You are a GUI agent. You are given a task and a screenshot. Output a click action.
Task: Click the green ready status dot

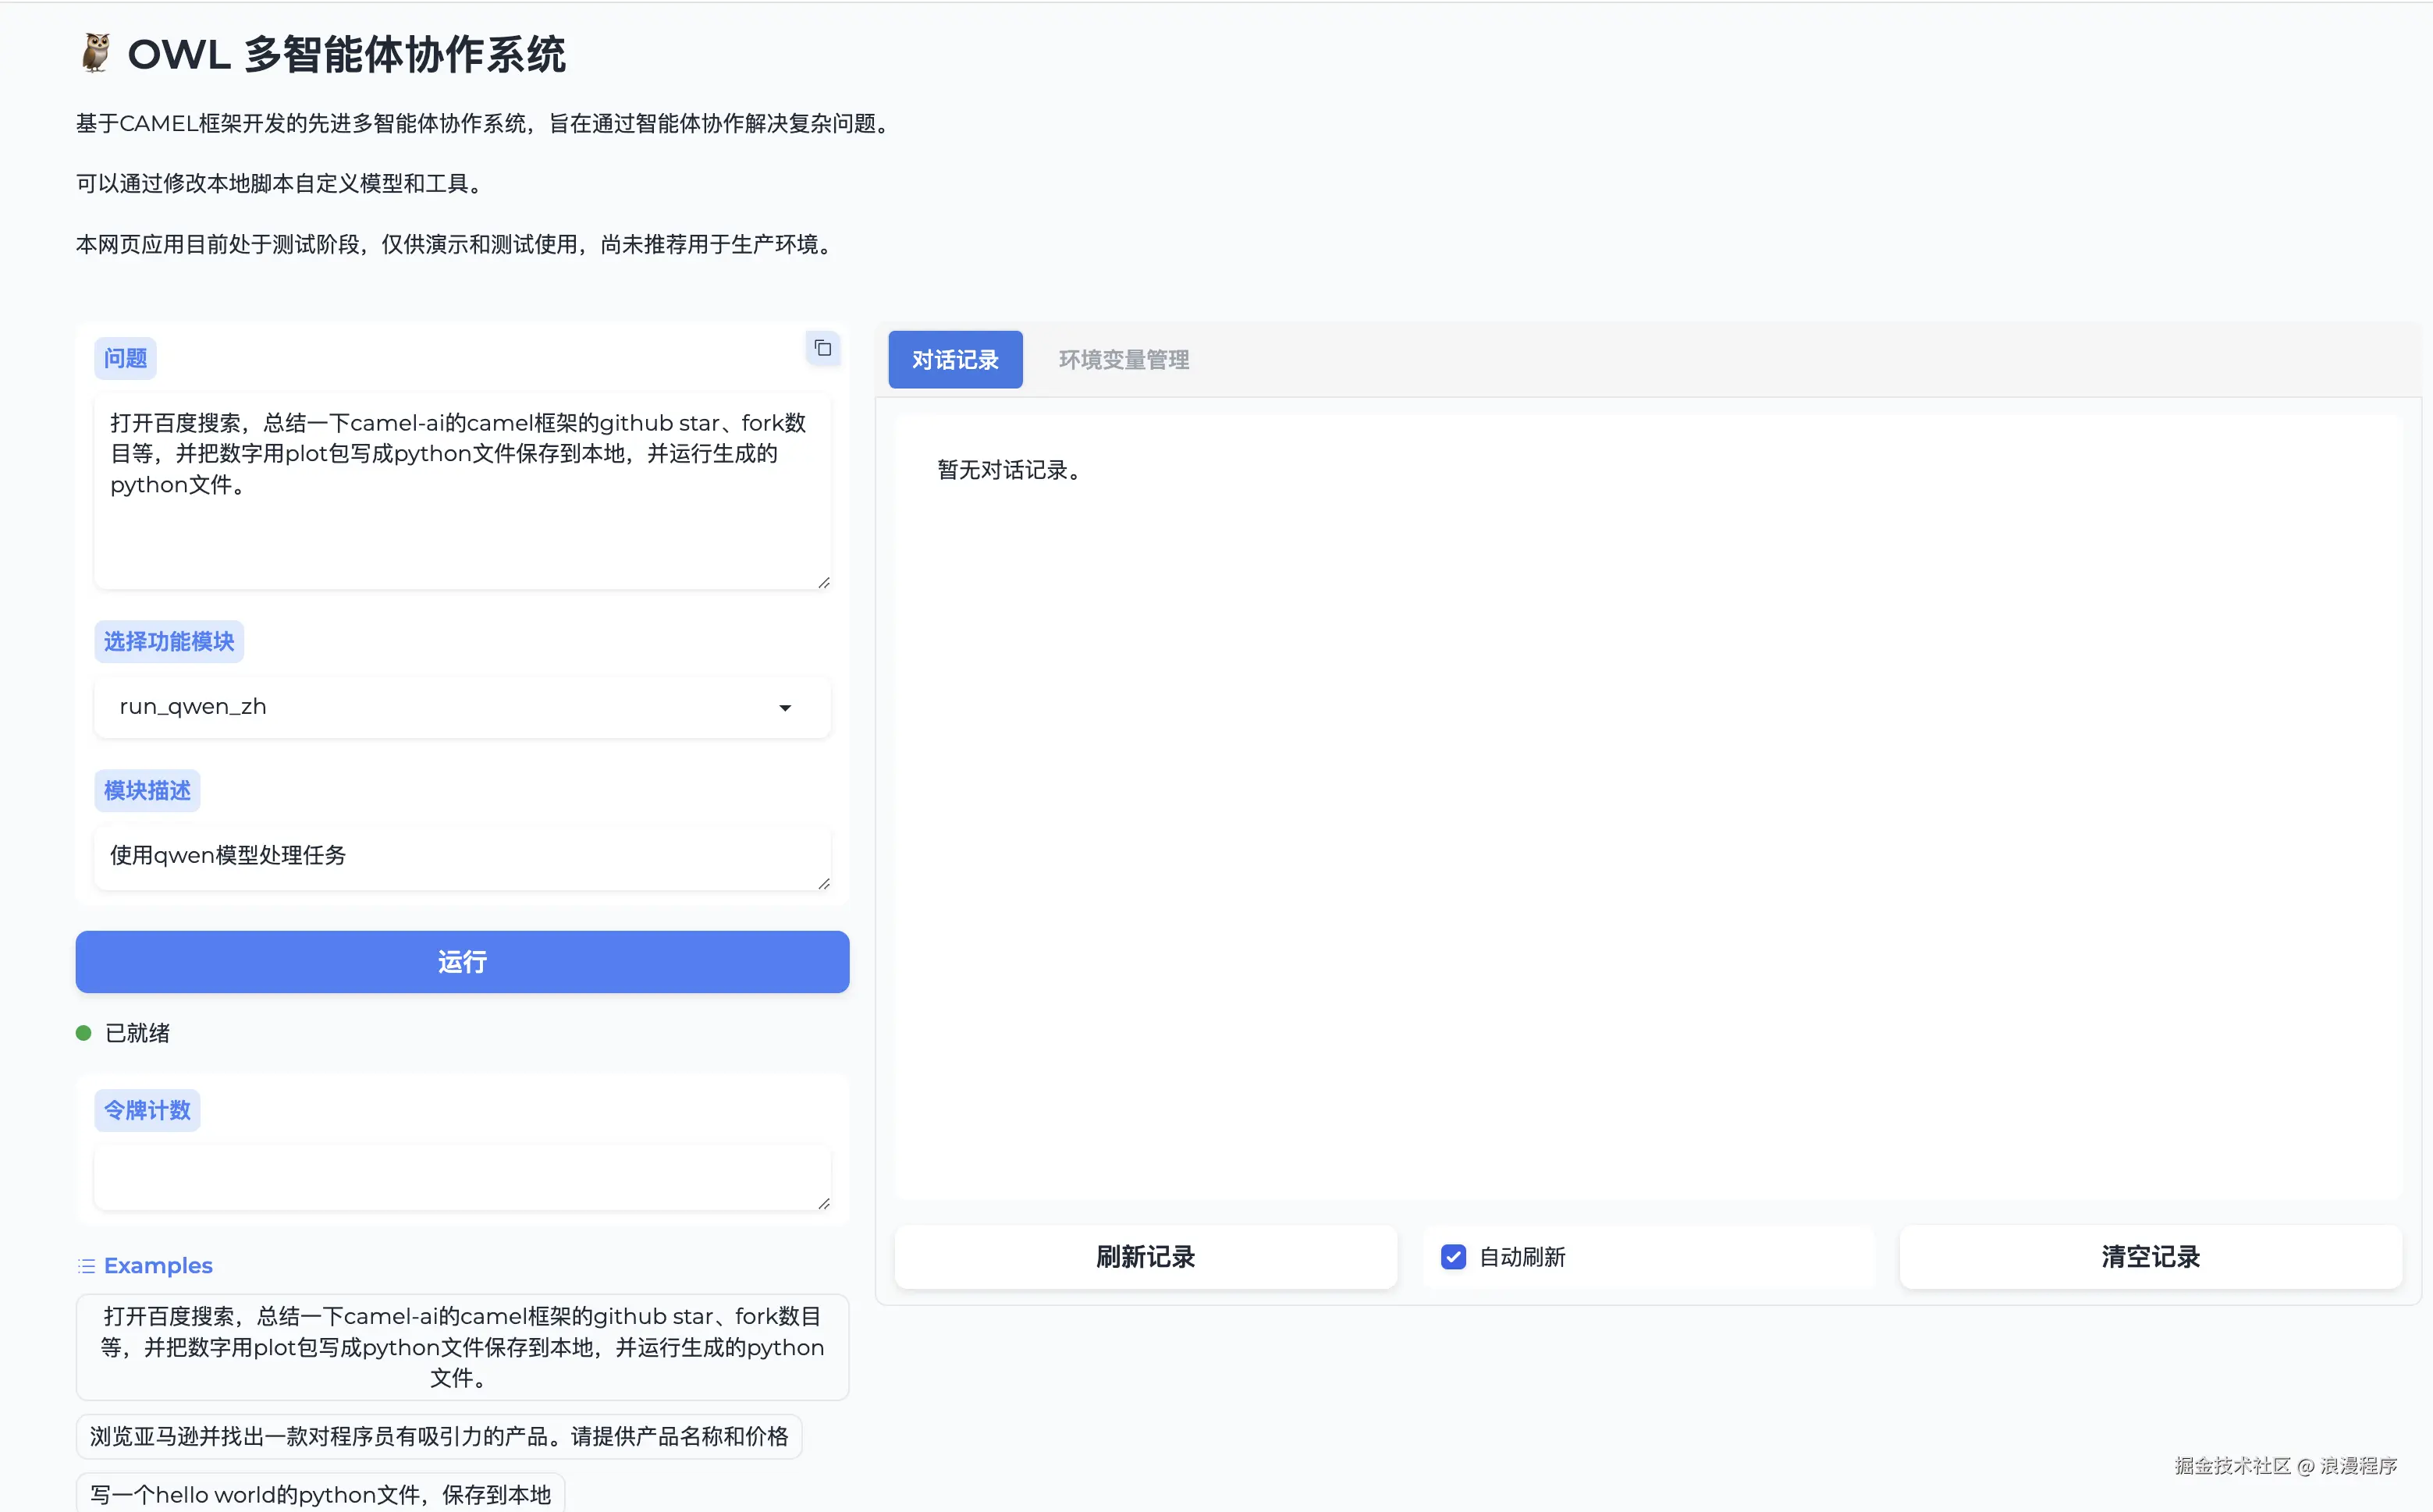coord(84,1033)
